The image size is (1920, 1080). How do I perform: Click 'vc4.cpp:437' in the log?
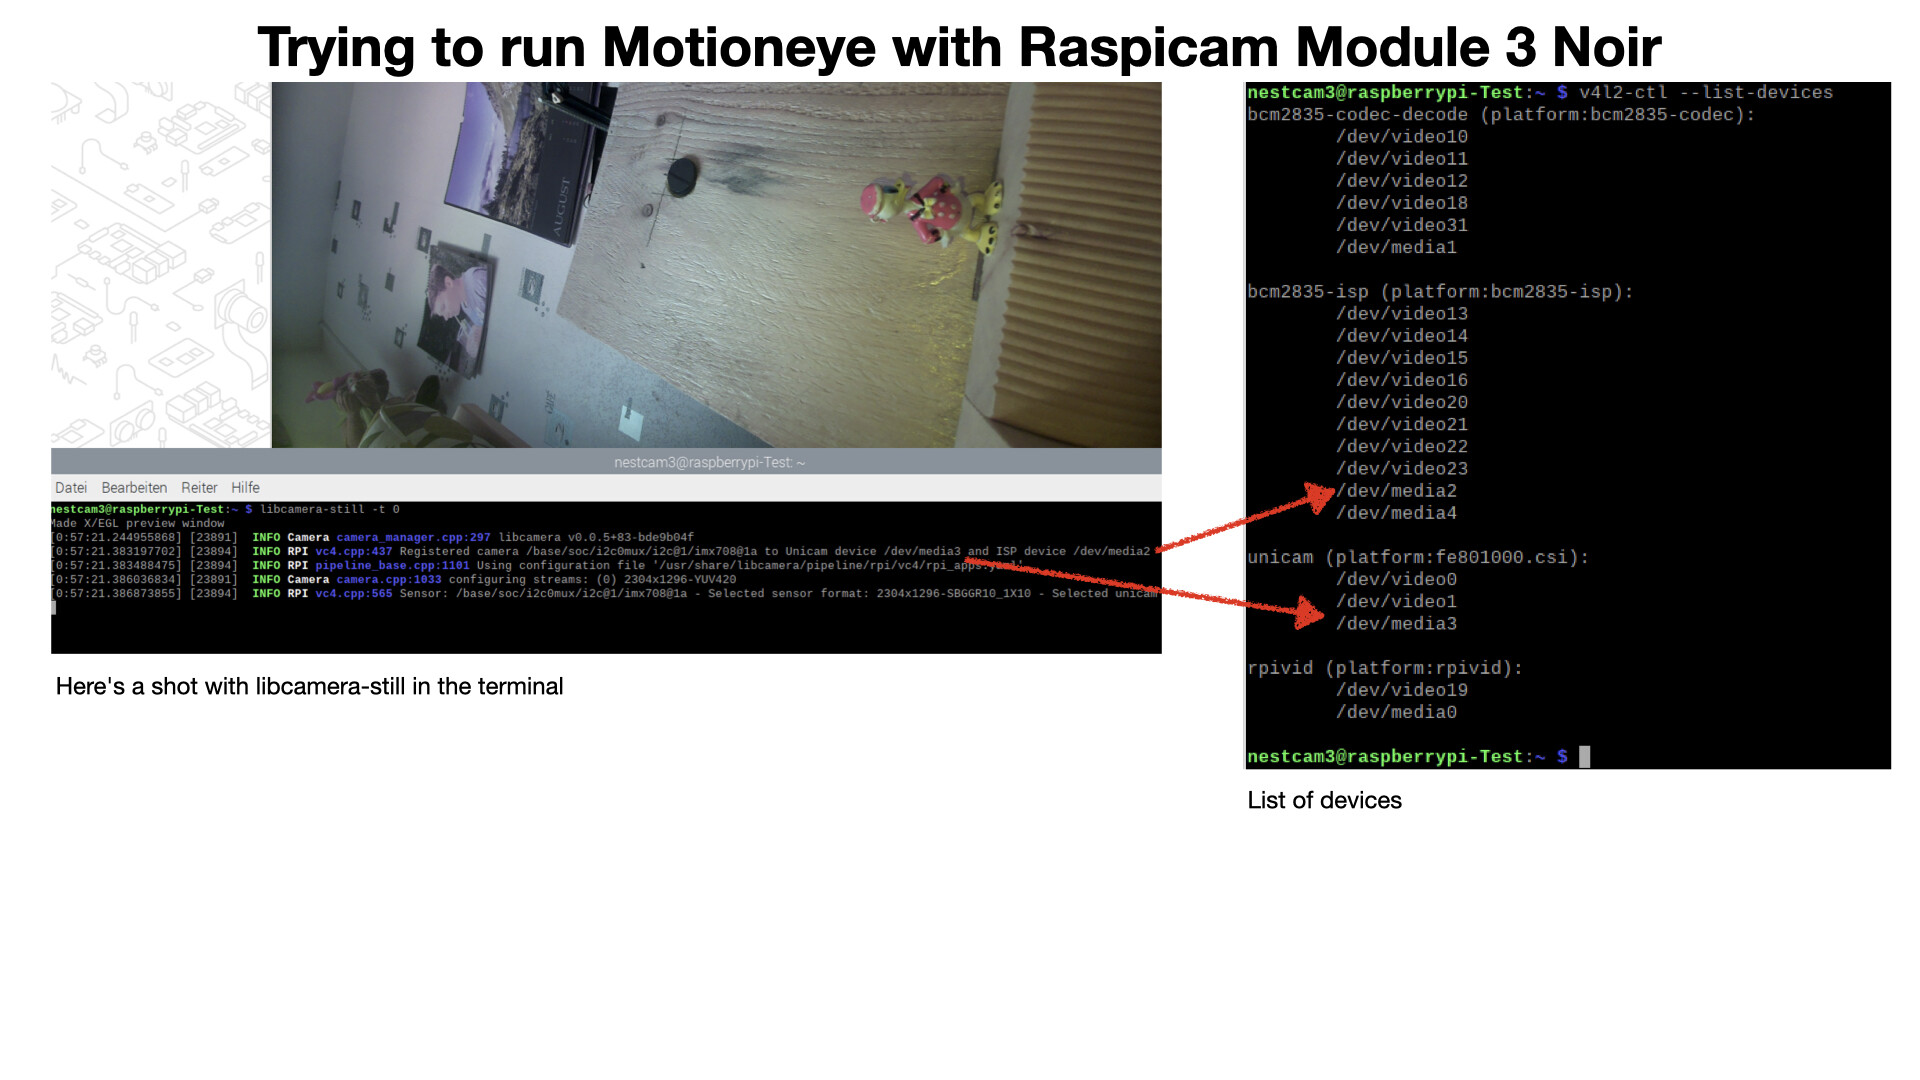354,551
